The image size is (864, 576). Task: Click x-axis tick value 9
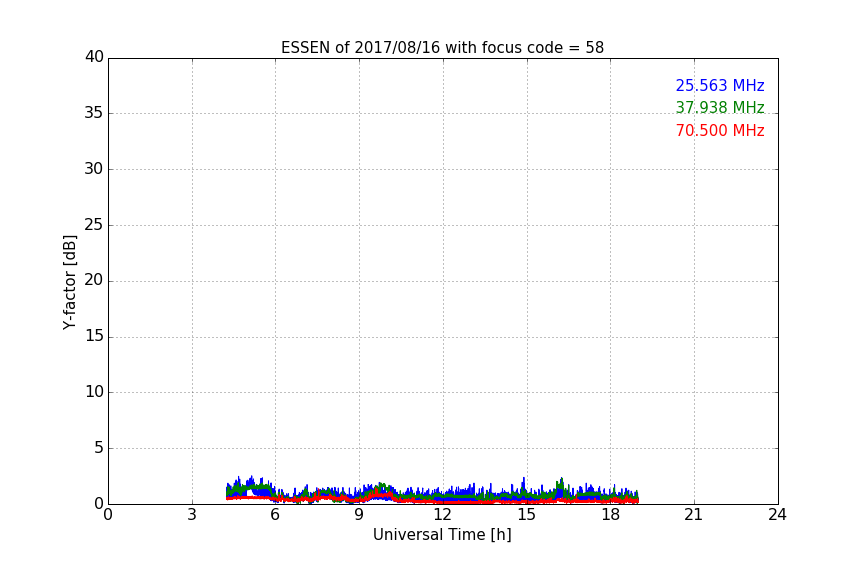tap(359, 515)
